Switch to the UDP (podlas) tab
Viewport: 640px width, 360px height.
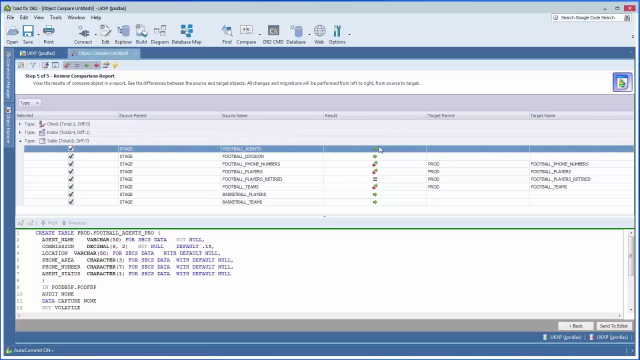click(38, 53)
